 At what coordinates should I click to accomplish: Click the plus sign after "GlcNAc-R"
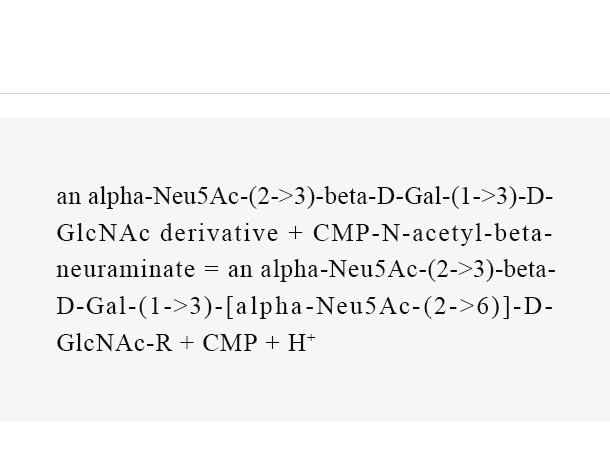(187, 343)
